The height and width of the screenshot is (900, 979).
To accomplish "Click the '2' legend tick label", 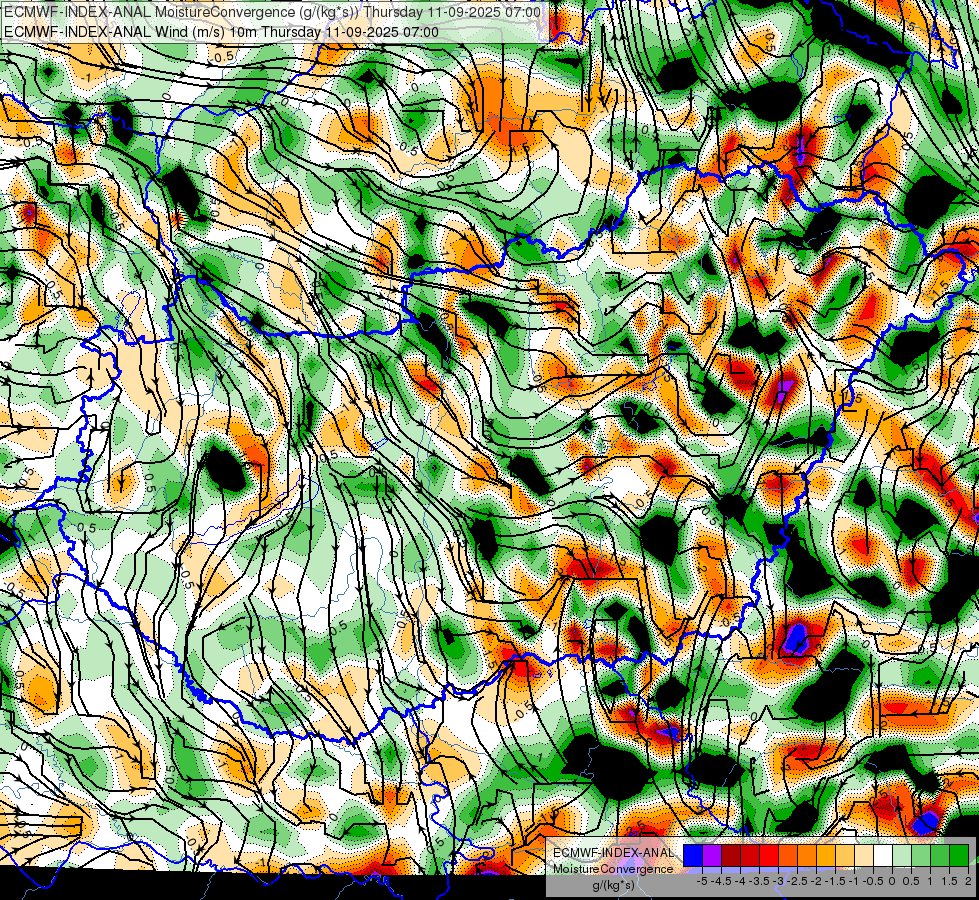I will point(968,881).
